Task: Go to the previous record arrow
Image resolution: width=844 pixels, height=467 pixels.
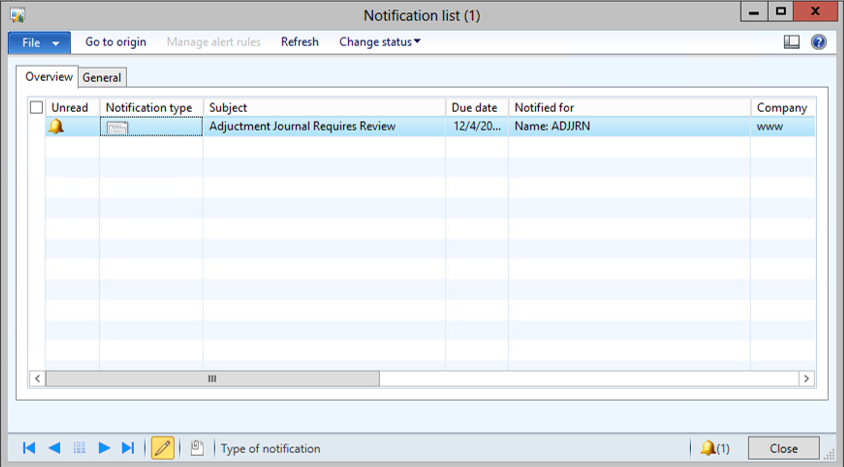Action: [54, 448]
